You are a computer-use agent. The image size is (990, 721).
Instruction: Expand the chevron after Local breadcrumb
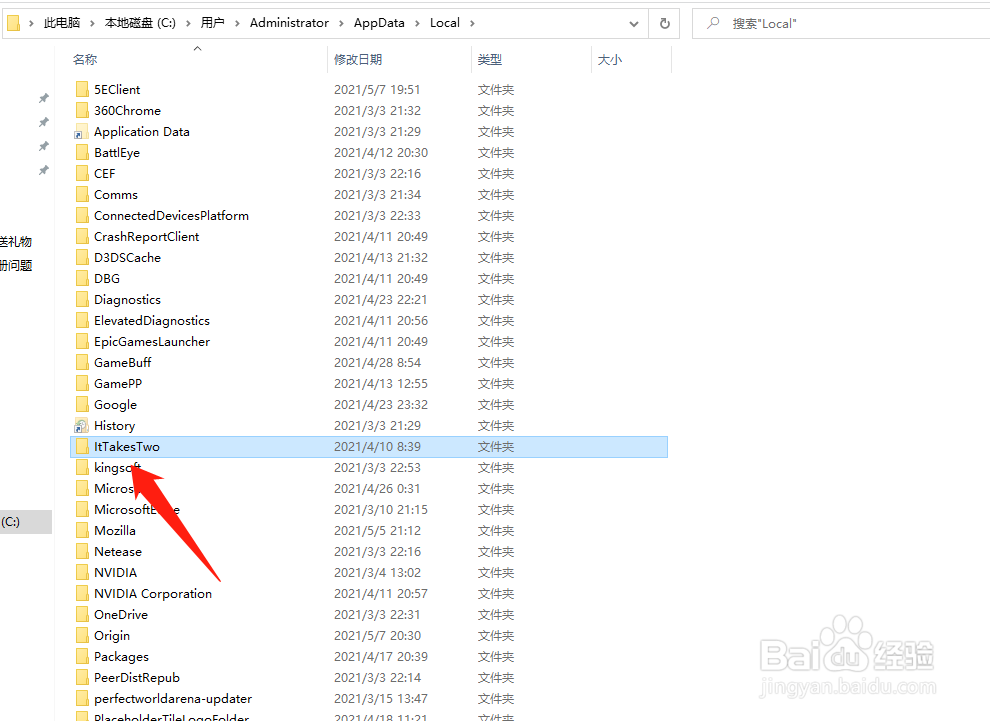pyautogui.click(x=472, y=23)
